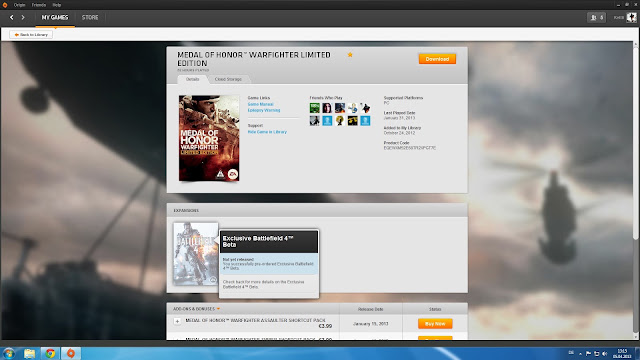The image size is (640, 360).
Task: Open the user avatar at top right
Action: 631,18
